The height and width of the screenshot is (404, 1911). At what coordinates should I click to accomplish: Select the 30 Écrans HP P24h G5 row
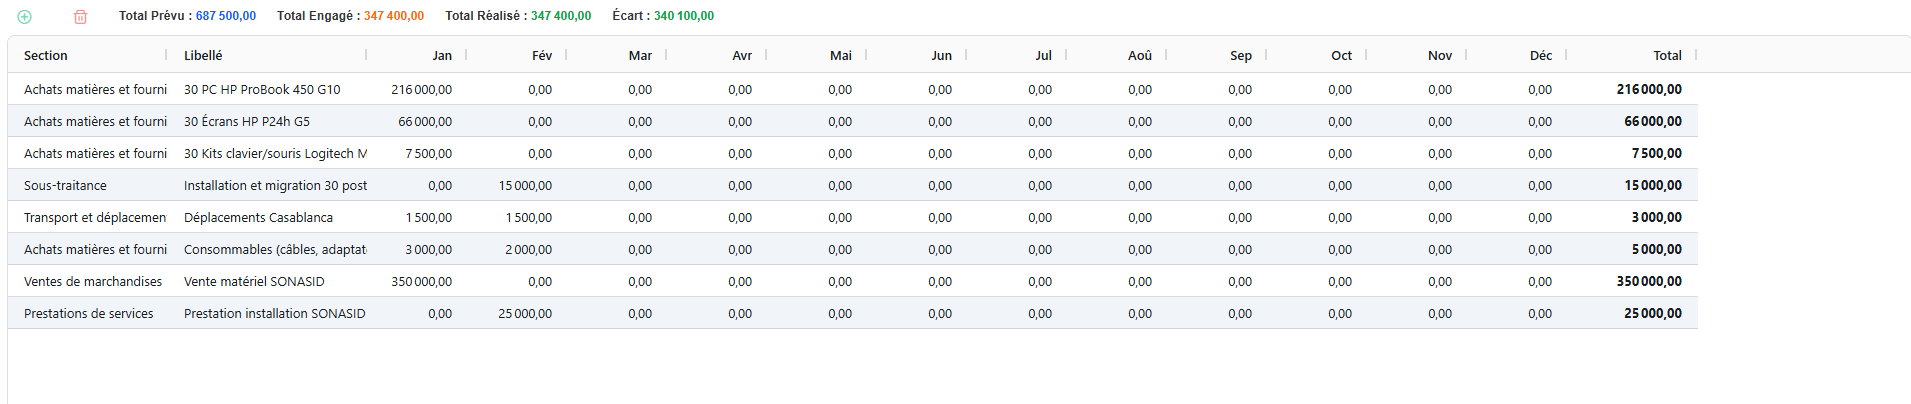pyautogui.click(x=247, y=122)
